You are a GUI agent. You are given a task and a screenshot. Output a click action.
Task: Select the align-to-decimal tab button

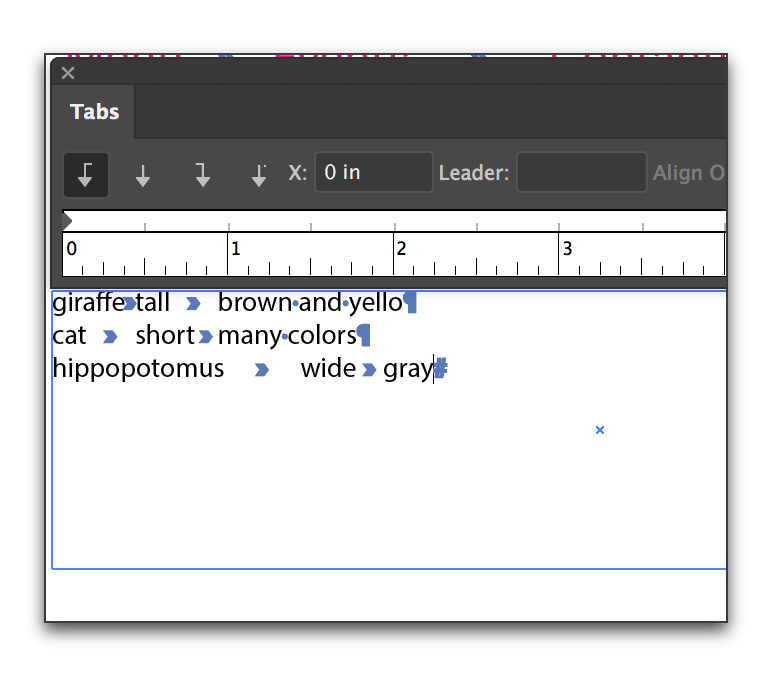(x=259, y=174)
